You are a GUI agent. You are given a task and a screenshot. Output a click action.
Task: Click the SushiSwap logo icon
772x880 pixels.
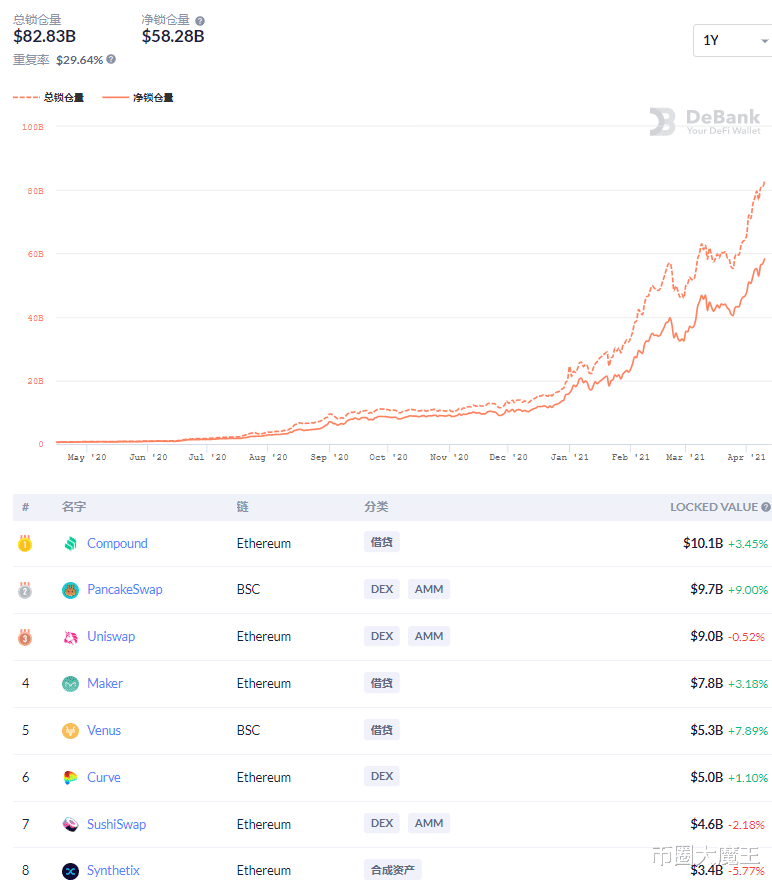click(70, 825)
